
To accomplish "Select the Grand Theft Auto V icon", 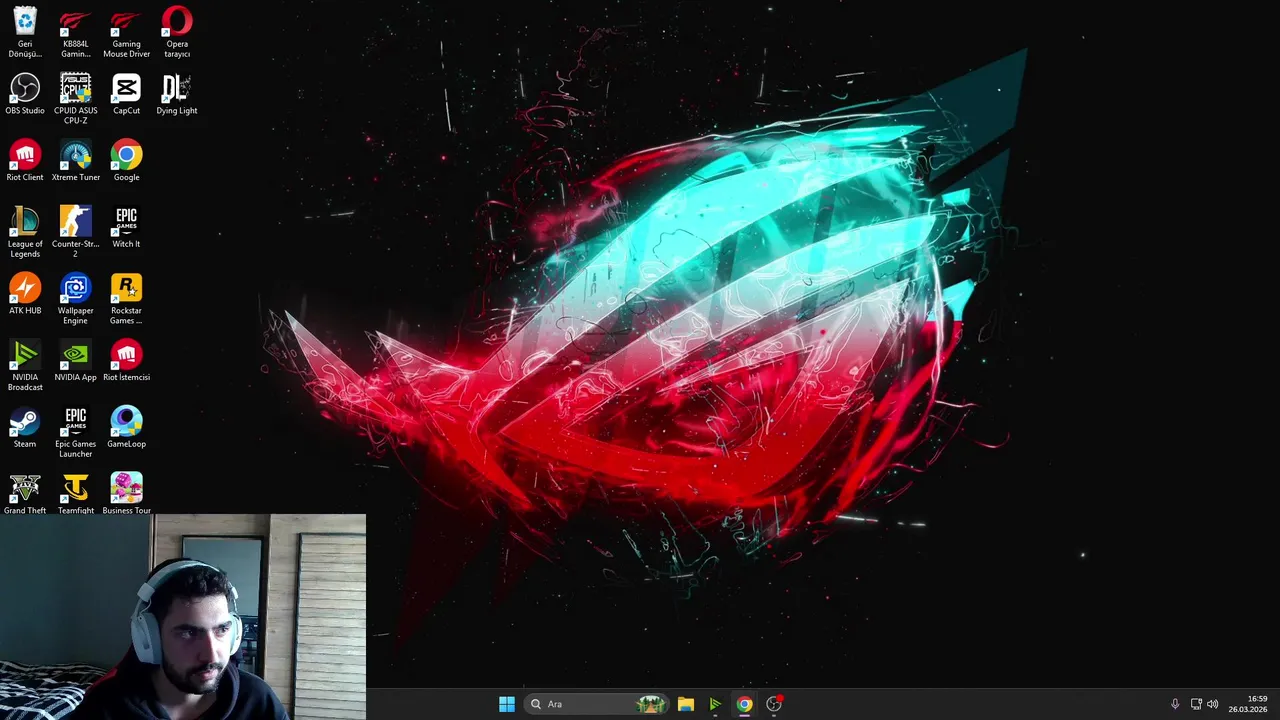I will click(x=25, y=494).
